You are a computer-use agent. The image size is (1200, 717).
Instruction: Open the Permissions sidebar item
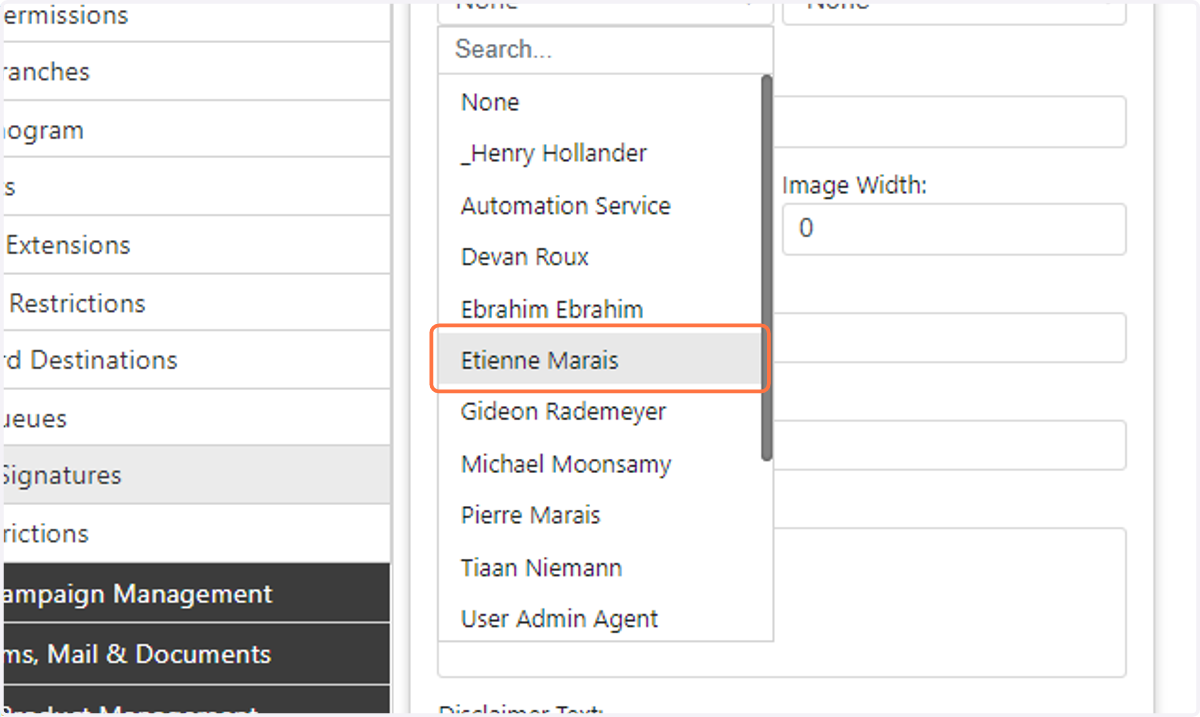point(195,18)
